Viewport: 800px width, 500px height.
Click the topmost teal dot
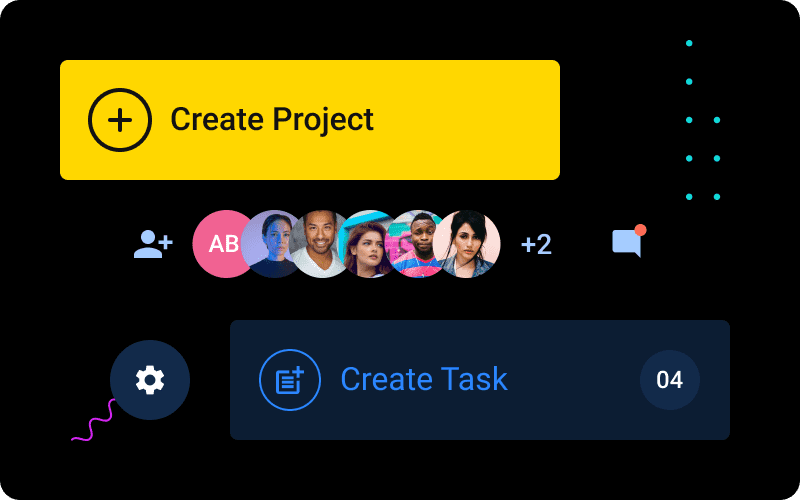689,43
